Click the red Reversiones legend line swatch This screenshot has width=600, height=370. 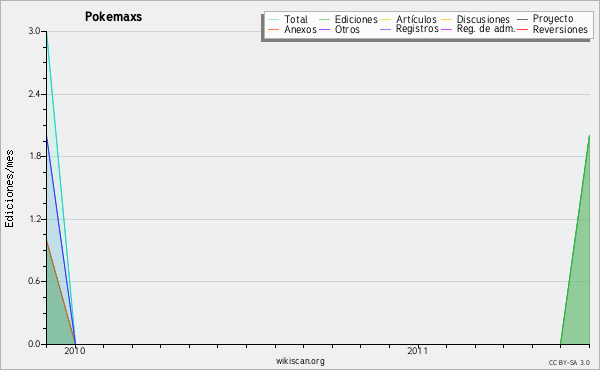[x=522, y=29]
